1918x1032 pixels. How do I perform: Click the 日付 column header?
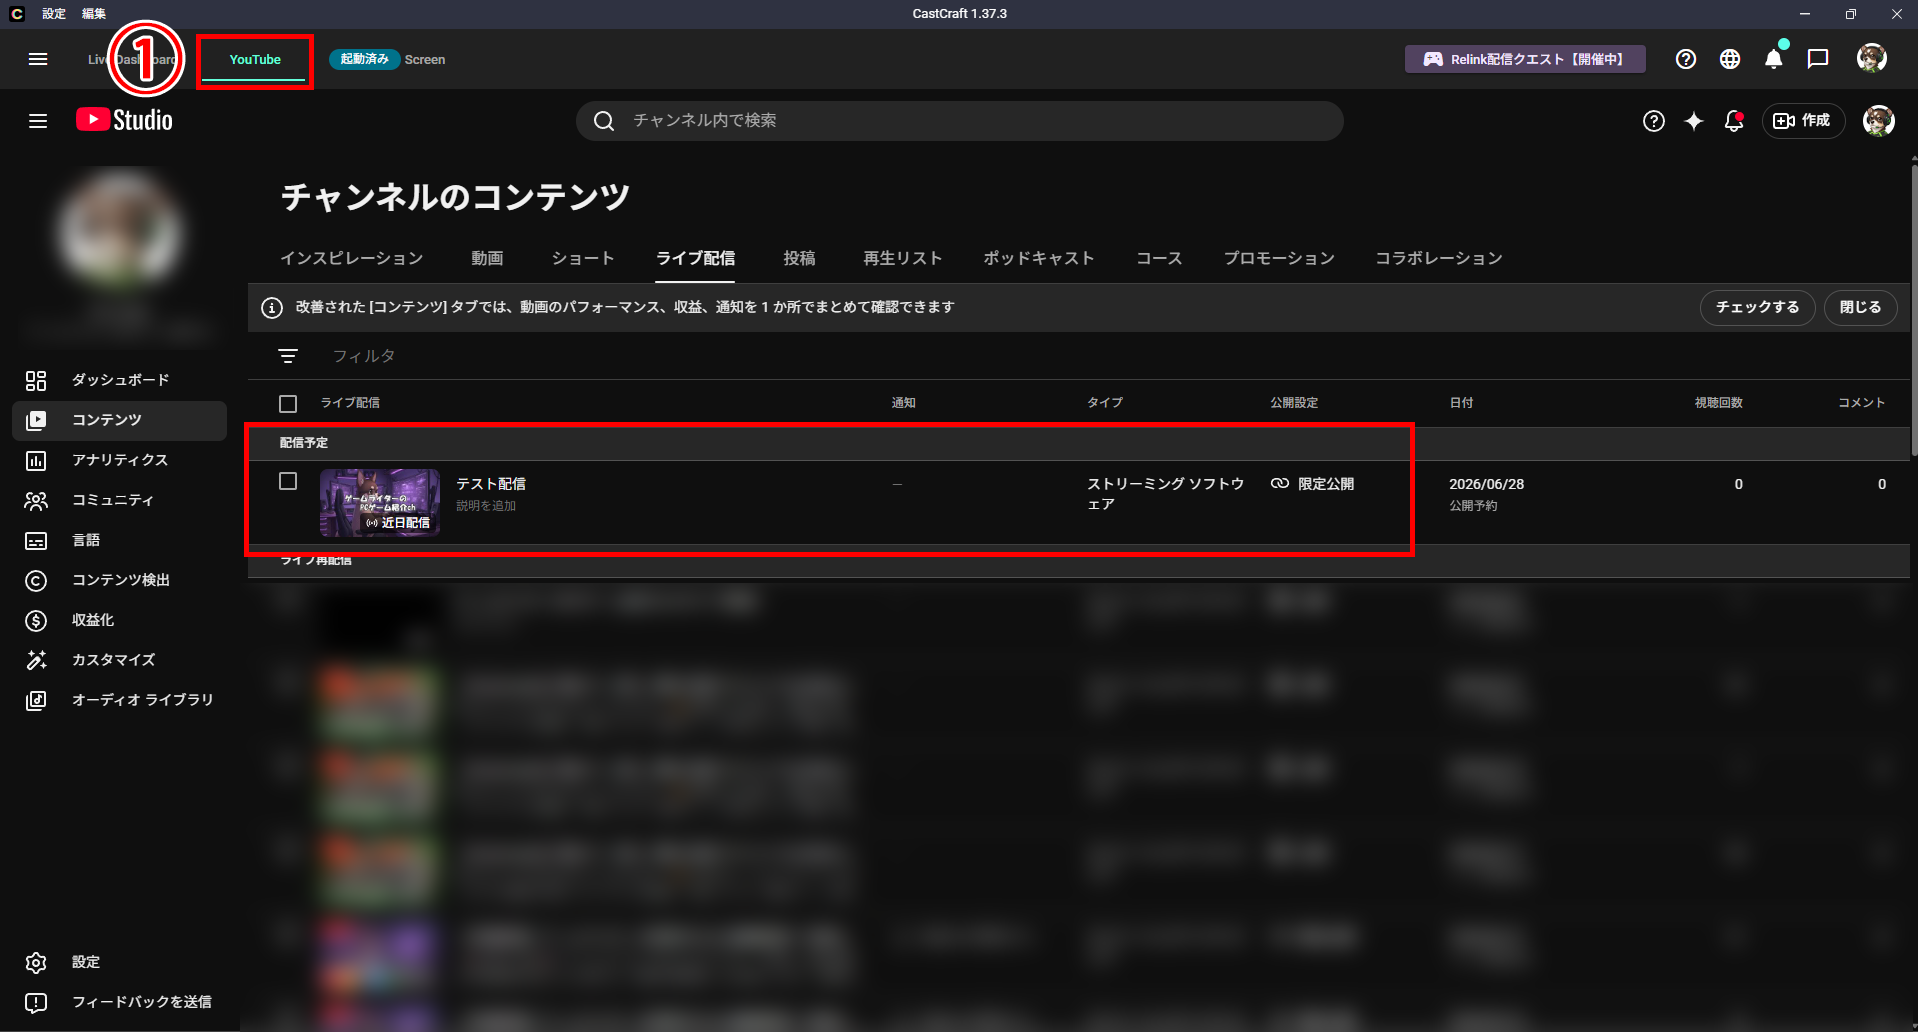coord(1461,403)
